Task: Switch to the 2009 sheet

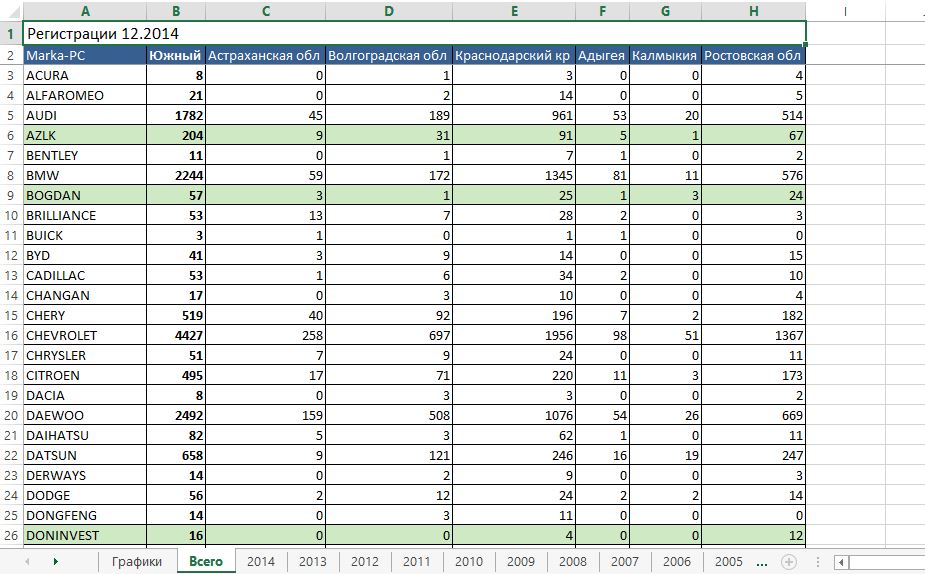Action: click(520, 562)
